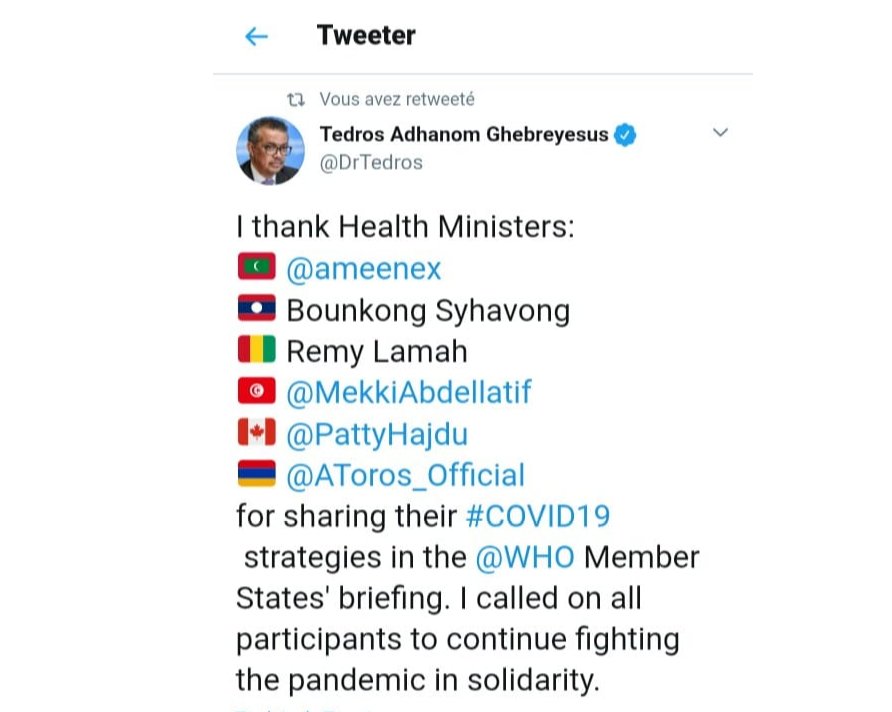Go back using the blue arrow

click(x=257, y=37)
